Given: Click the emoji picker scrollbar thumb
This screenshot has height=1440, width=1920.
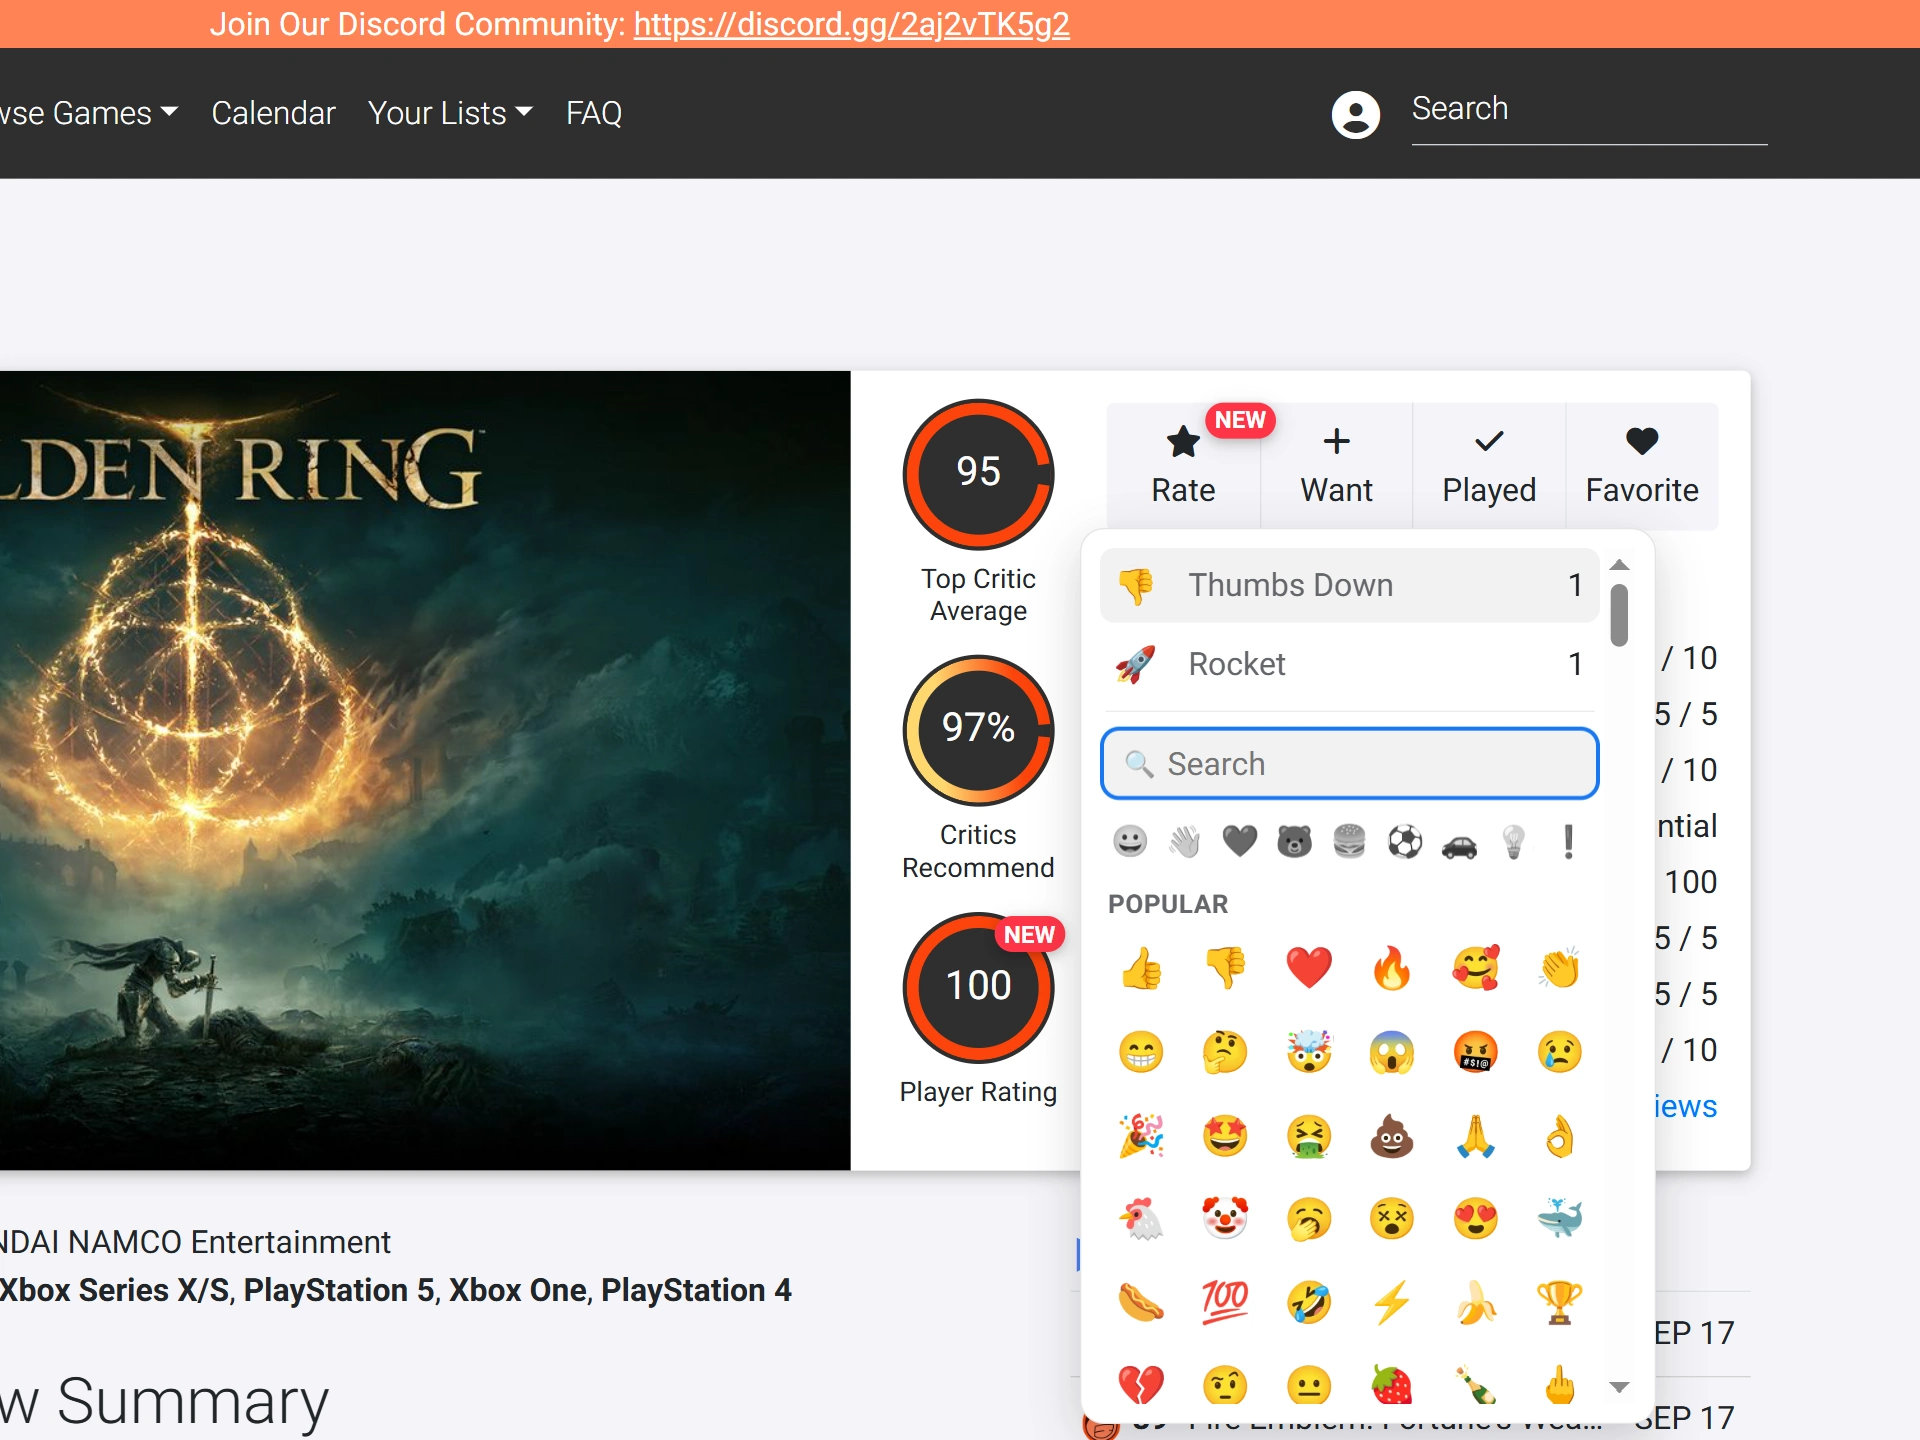Looking at the screenshot, I should (x=1620, y=616).
